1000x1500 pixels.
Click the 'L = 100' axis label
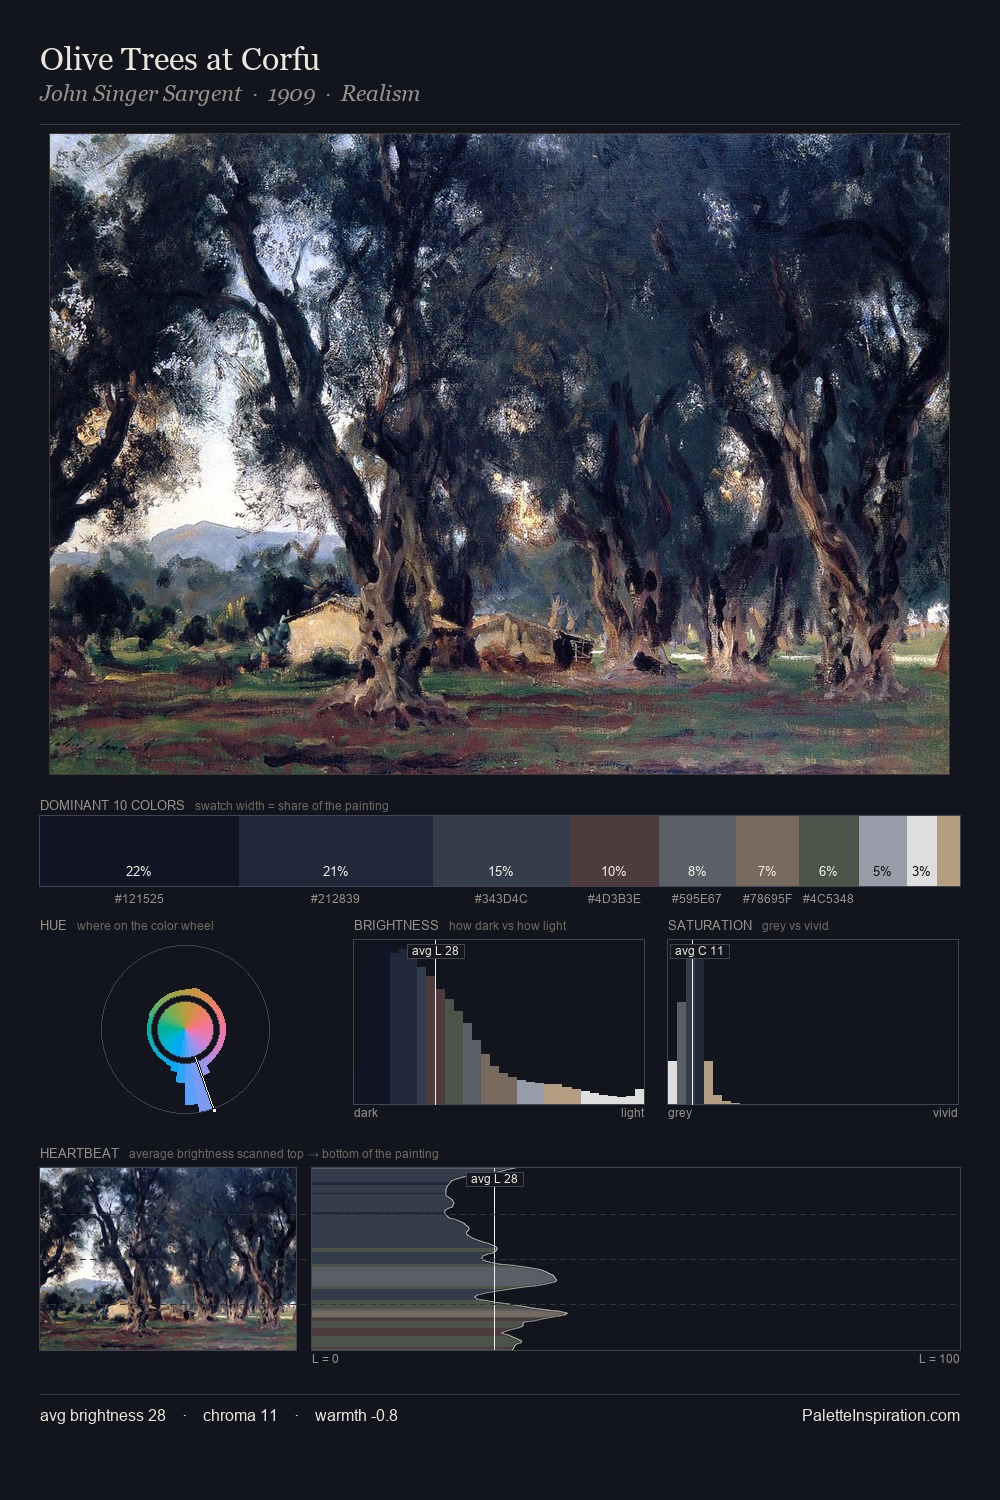939,1359
